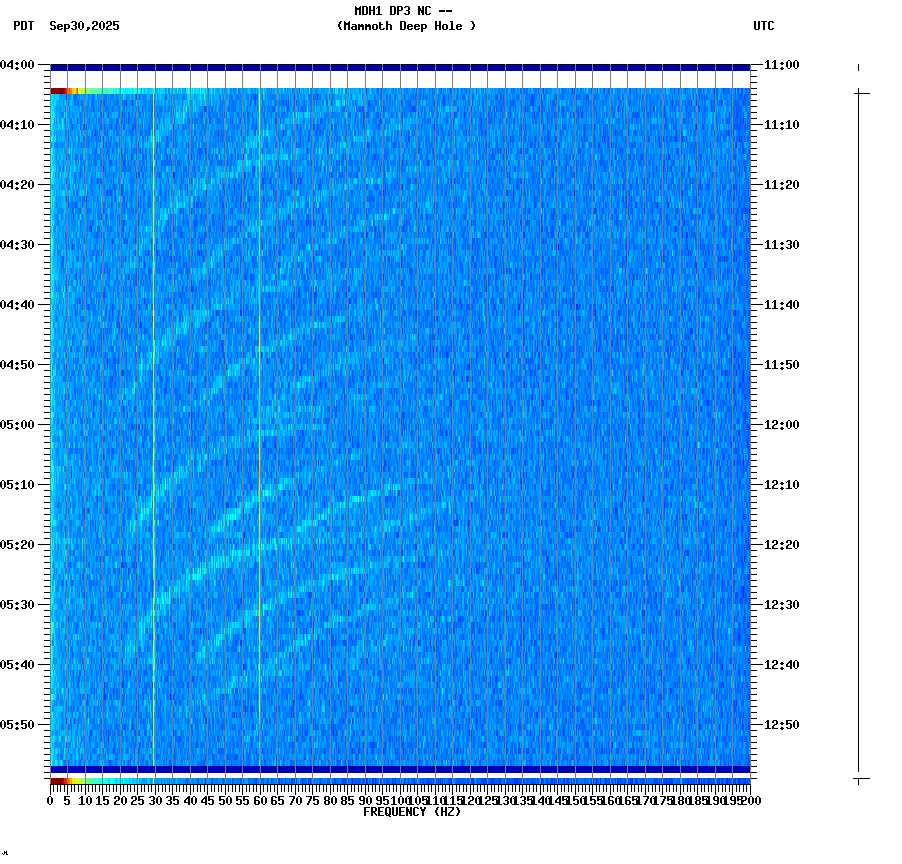Click the vertical scale bar on the right
This screenshot has height=864, width=902.
(x=857, y=430)
